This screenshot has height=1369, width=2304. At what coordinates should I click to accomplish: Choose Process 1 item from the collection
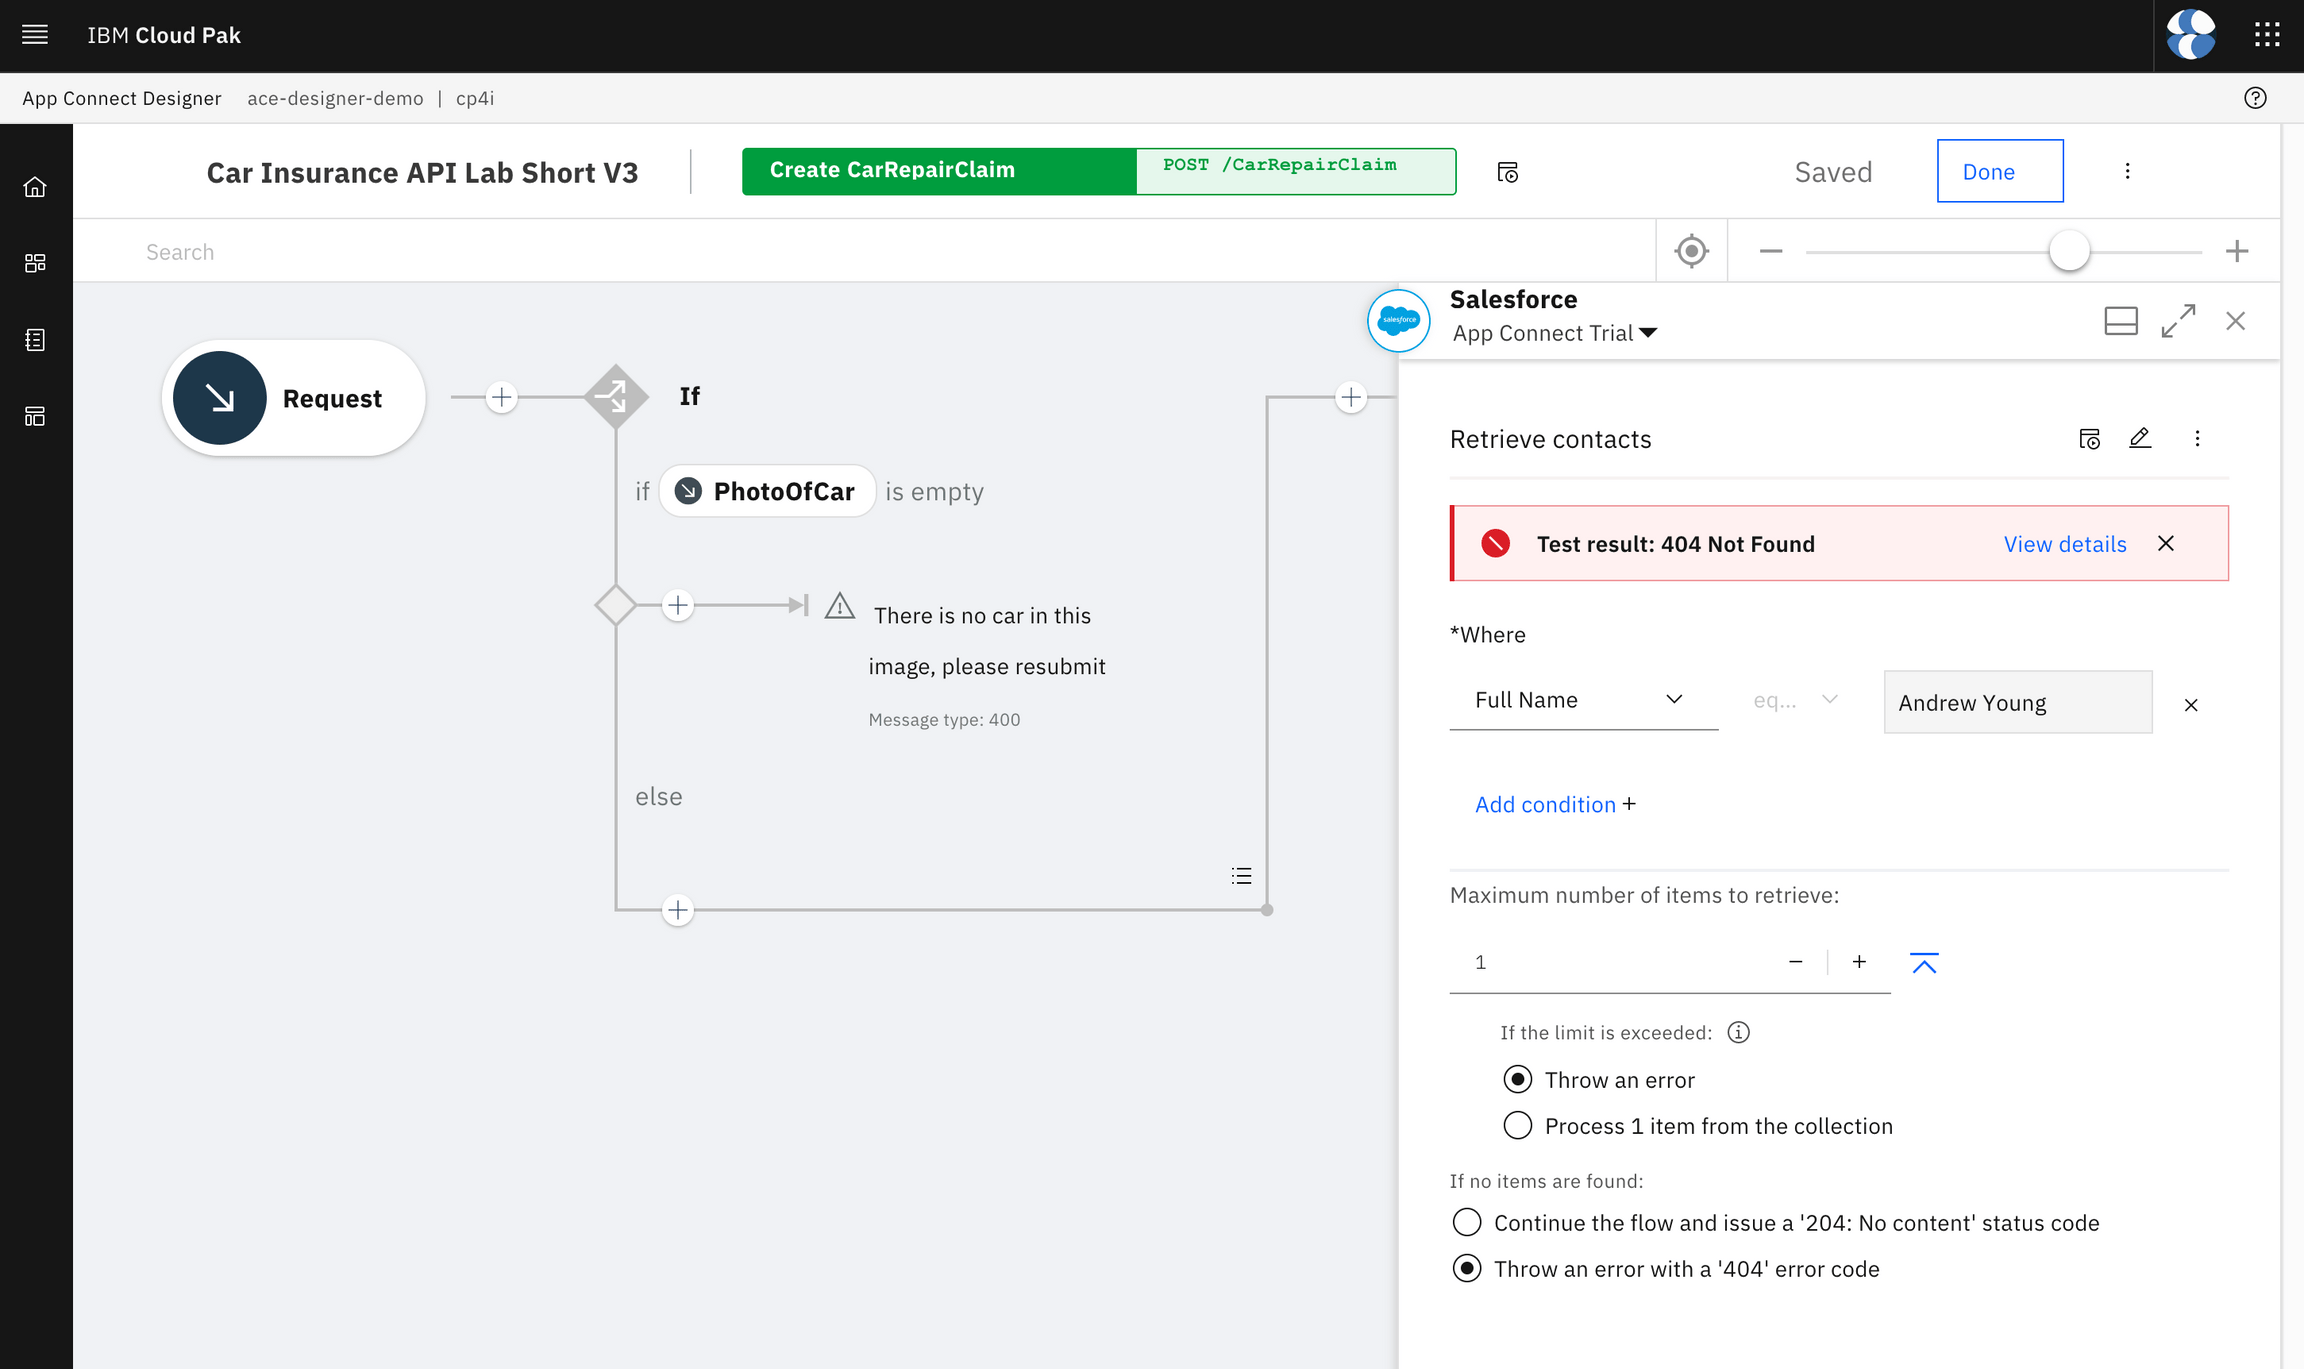point(1517,1125)
